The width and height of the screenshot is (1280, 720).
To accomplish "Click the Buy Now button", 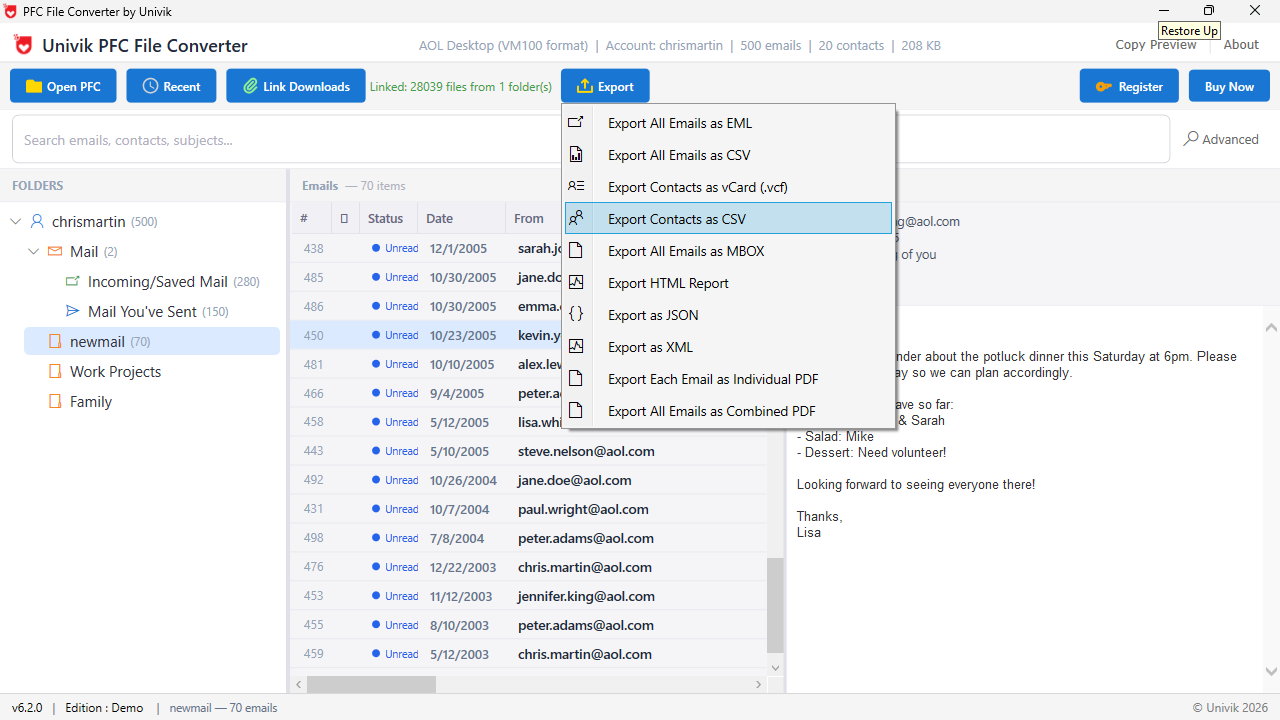I will point(1229,85).
